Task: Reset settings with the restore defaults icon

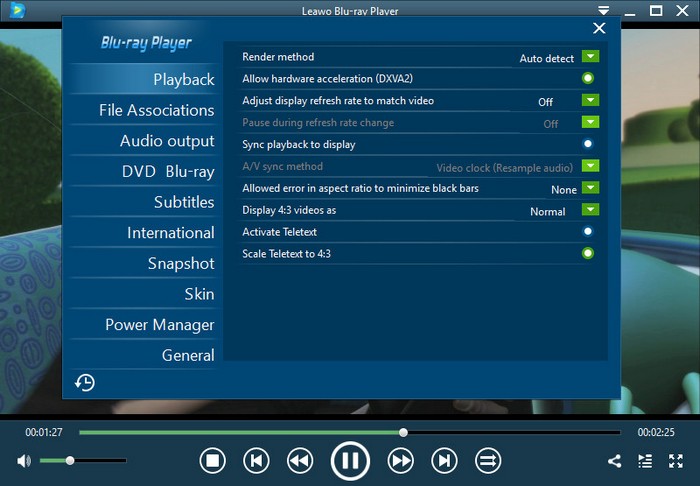Action: pos(85,382)
